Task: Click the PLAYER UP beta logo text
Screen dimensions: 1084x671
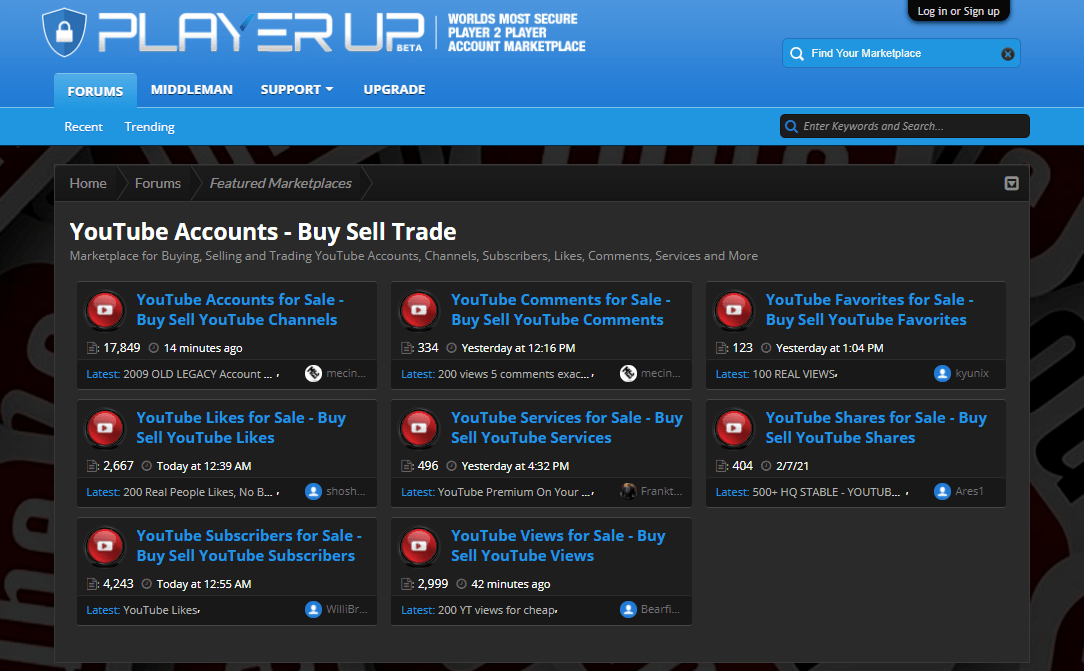Action: pos(261,32)
